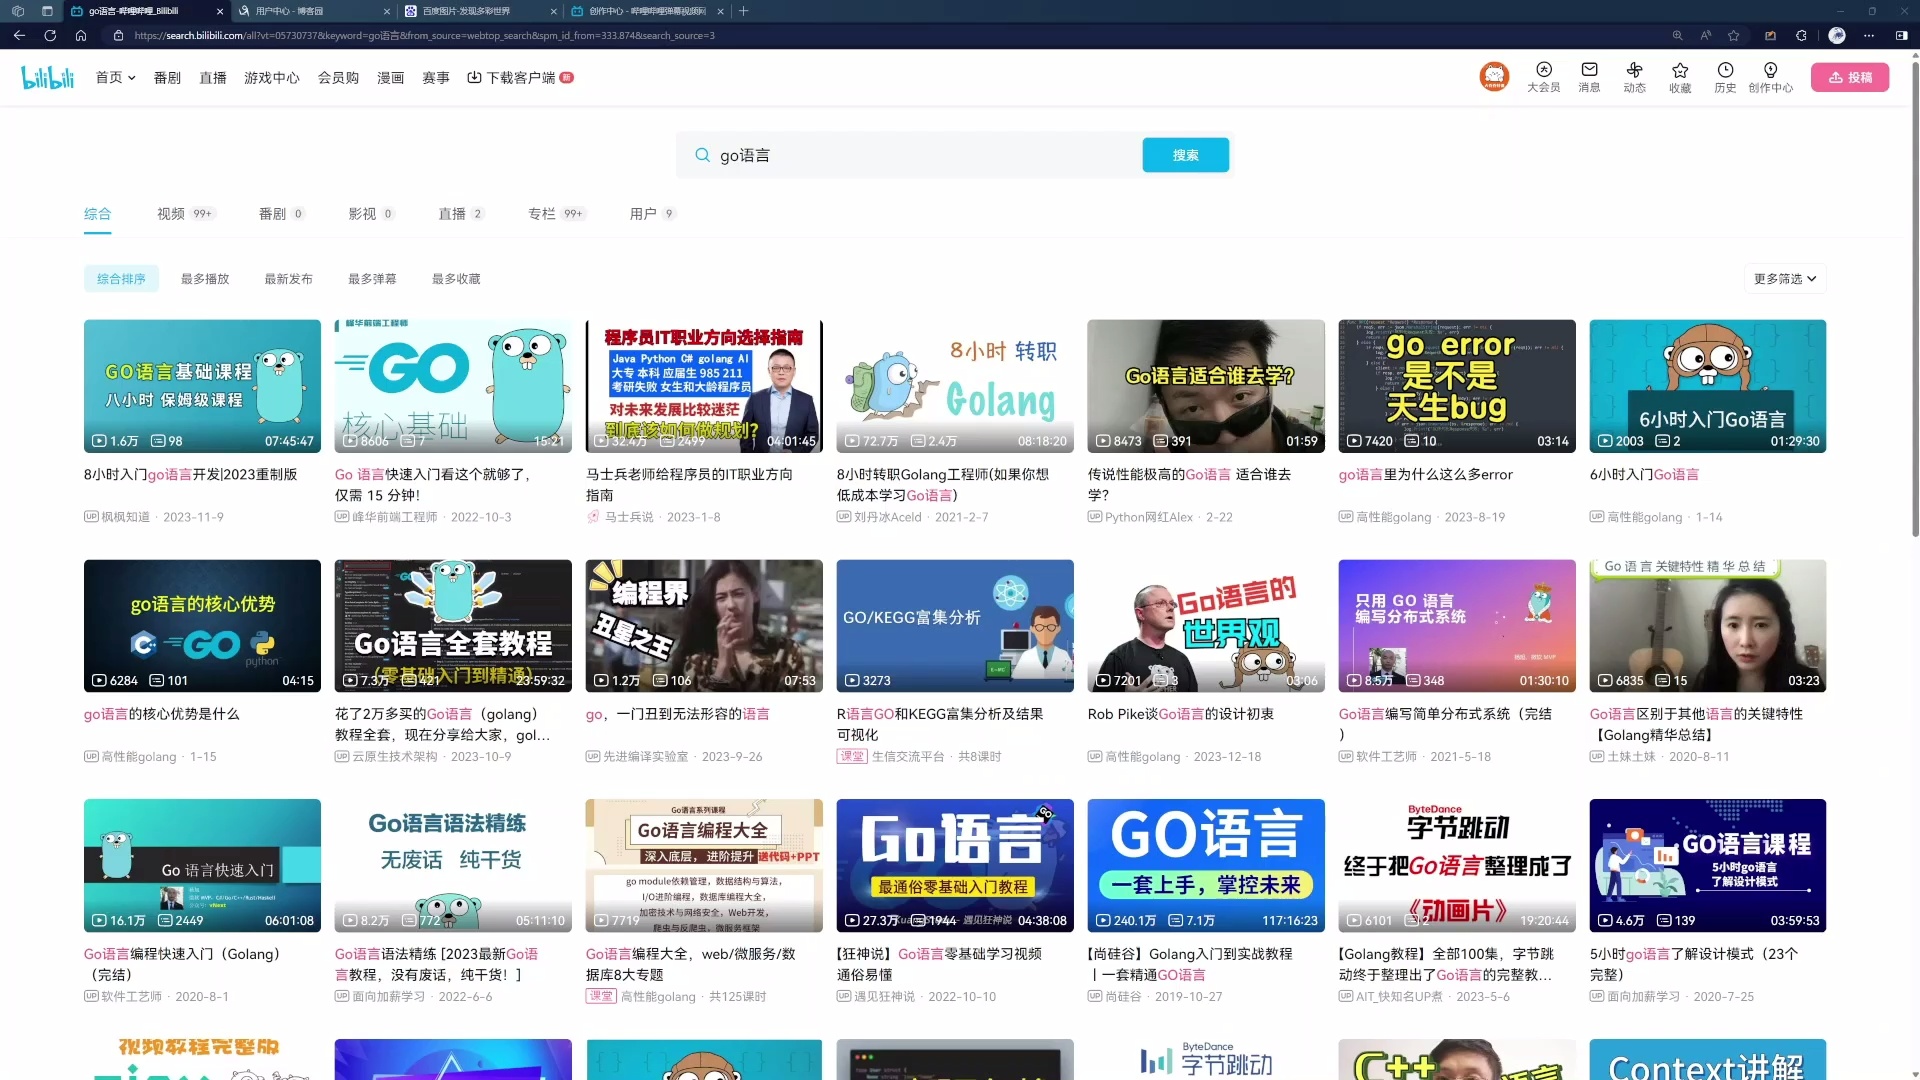
Task: Expand the 首页 navigation chevron
Action: 130,77
